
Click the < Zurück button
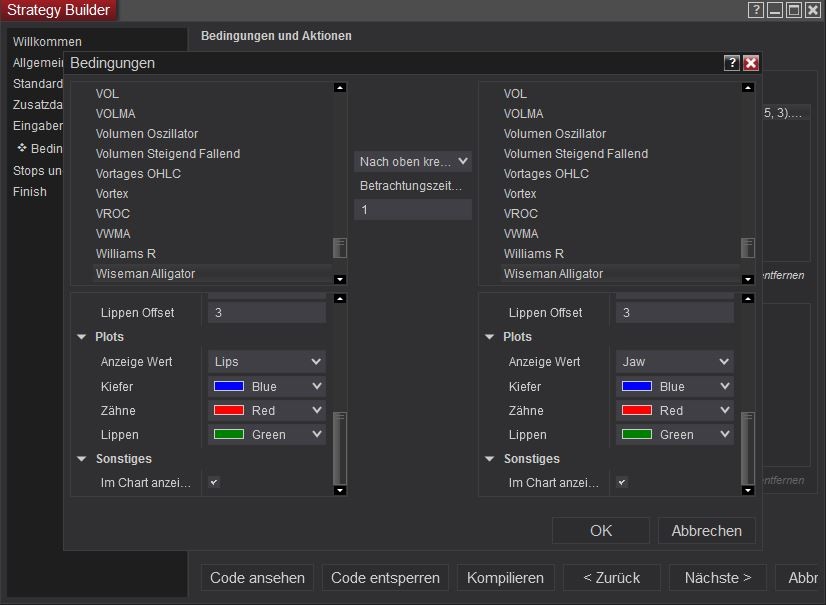612,578
